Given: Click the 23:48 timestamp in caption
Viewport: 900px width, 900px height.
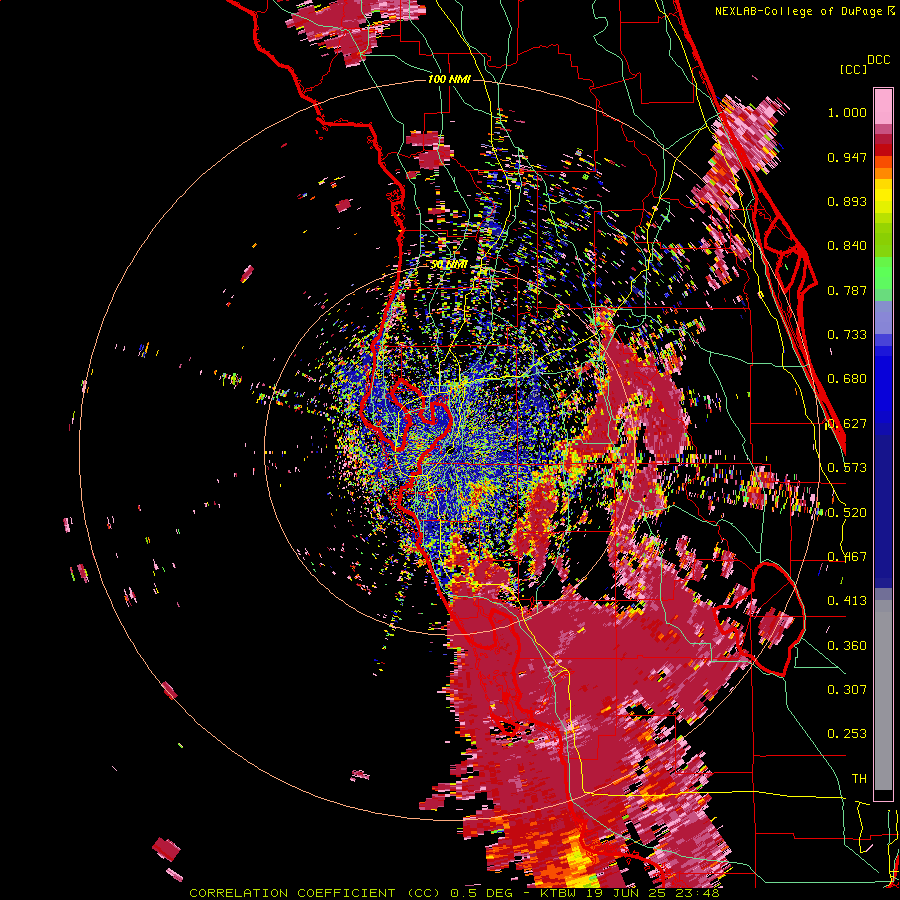Looking at the screenshot, I should click(697, 893).
